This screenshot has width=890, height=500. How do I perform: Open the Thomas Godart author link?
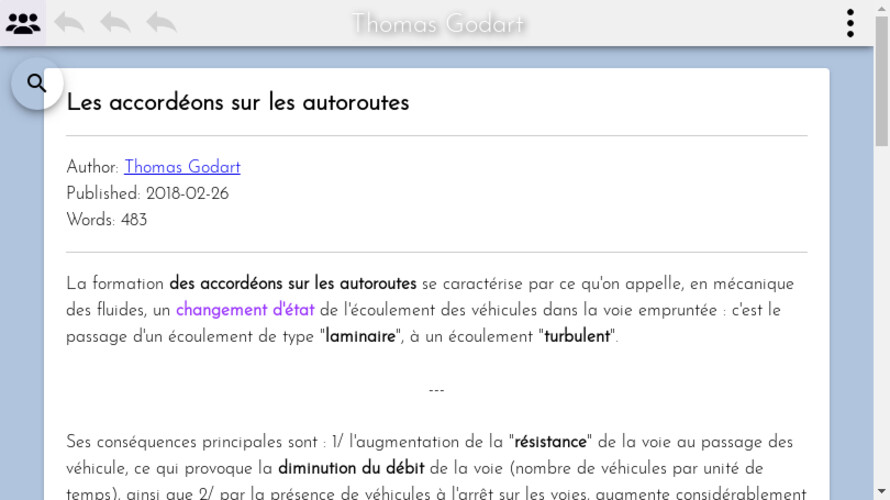182,167
